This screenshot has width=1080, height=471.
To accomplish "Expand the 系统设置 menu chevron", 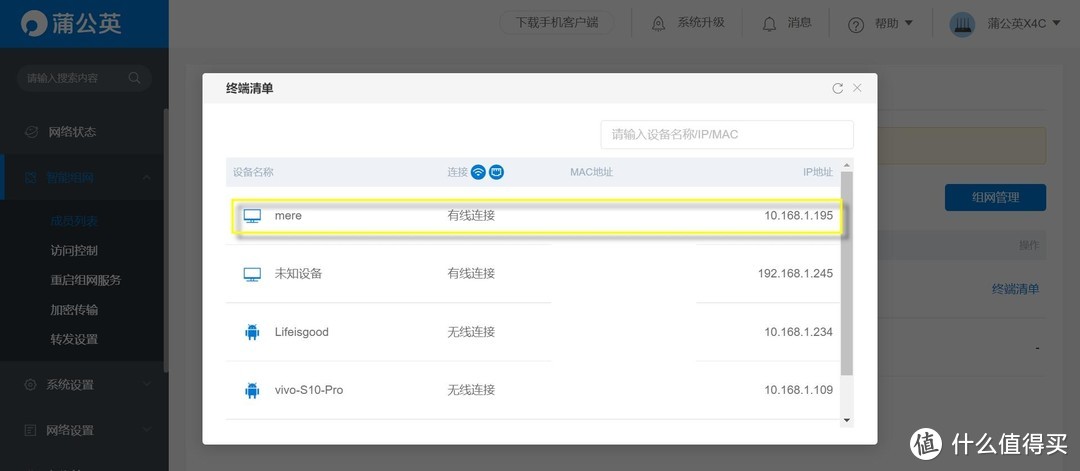I will click(x=147, y=384).
